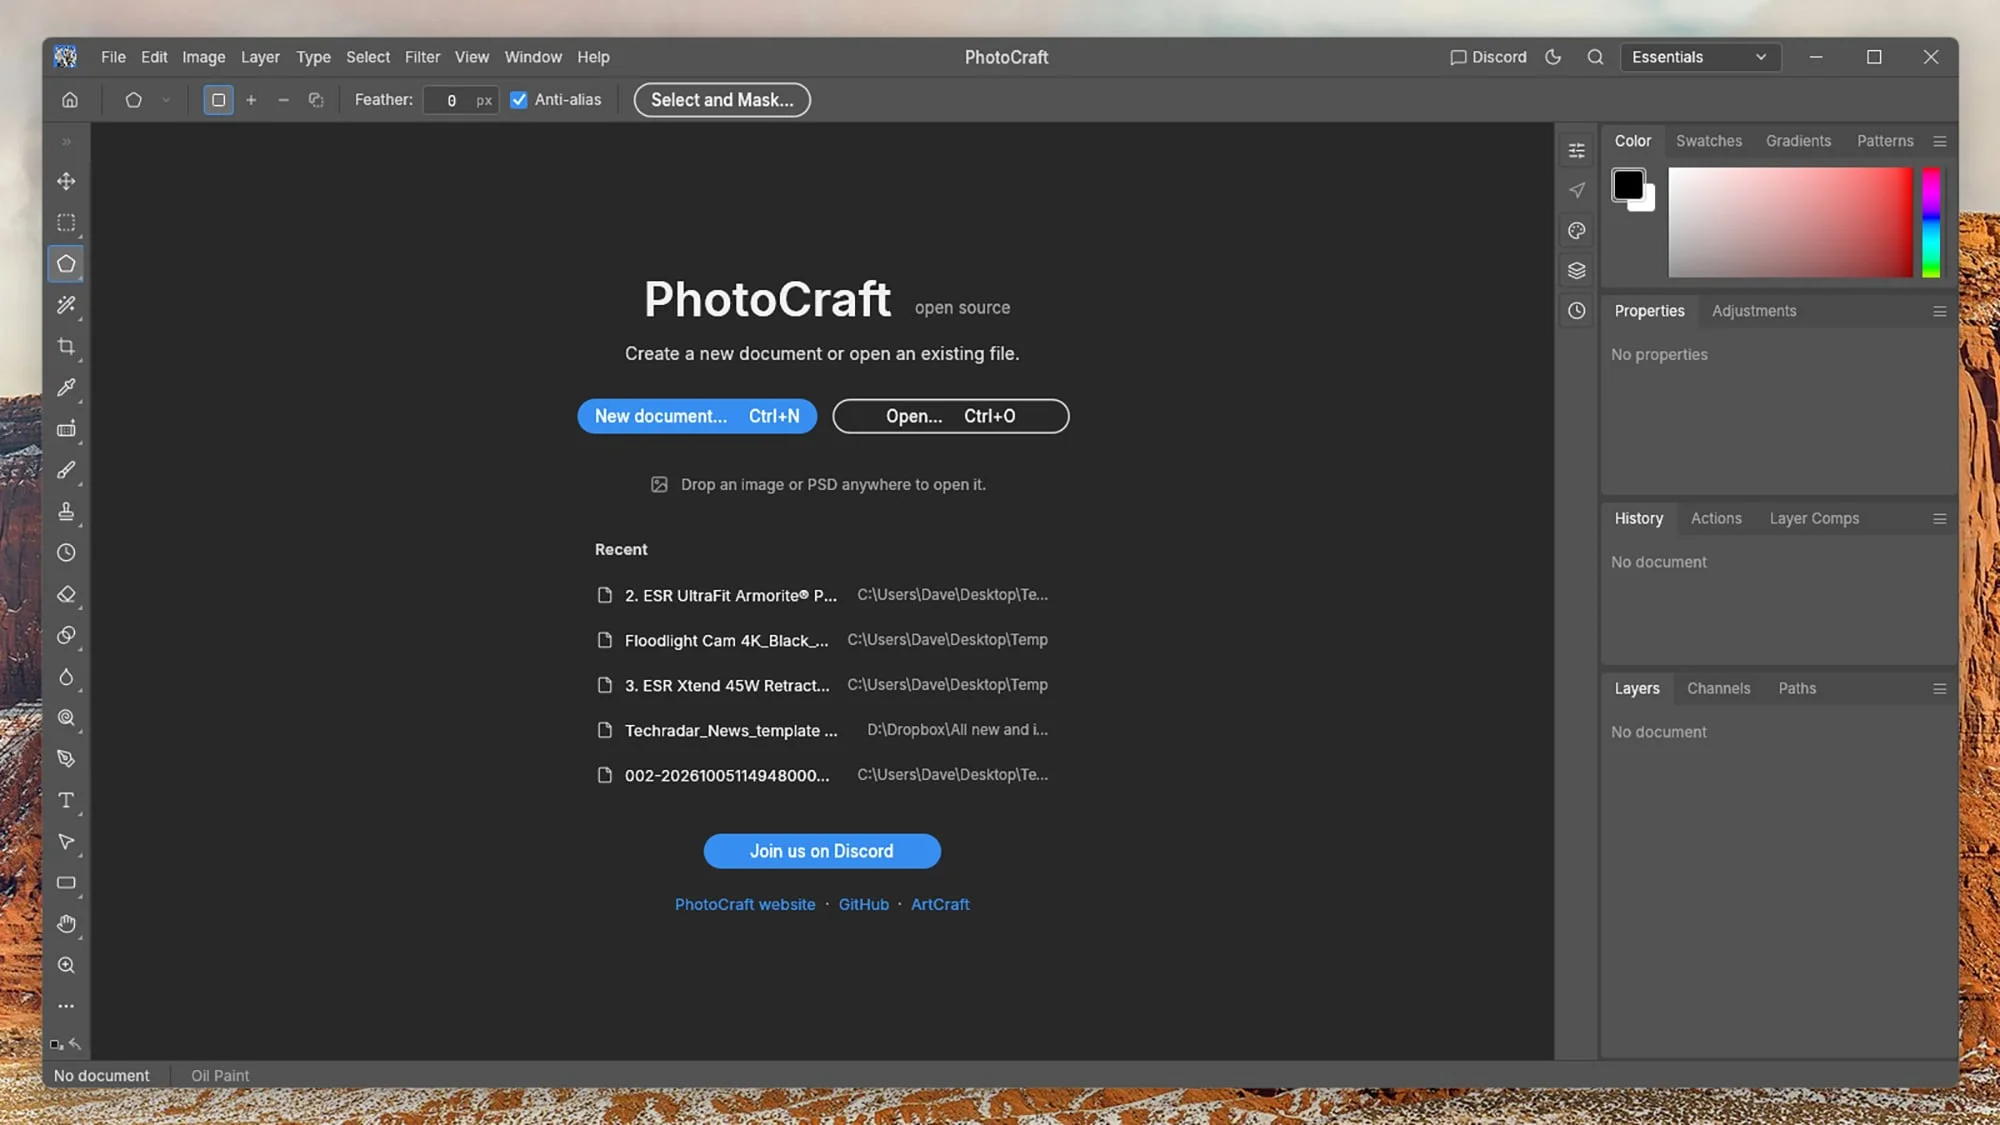Select the Magic Wand tool

pos(66,305)
